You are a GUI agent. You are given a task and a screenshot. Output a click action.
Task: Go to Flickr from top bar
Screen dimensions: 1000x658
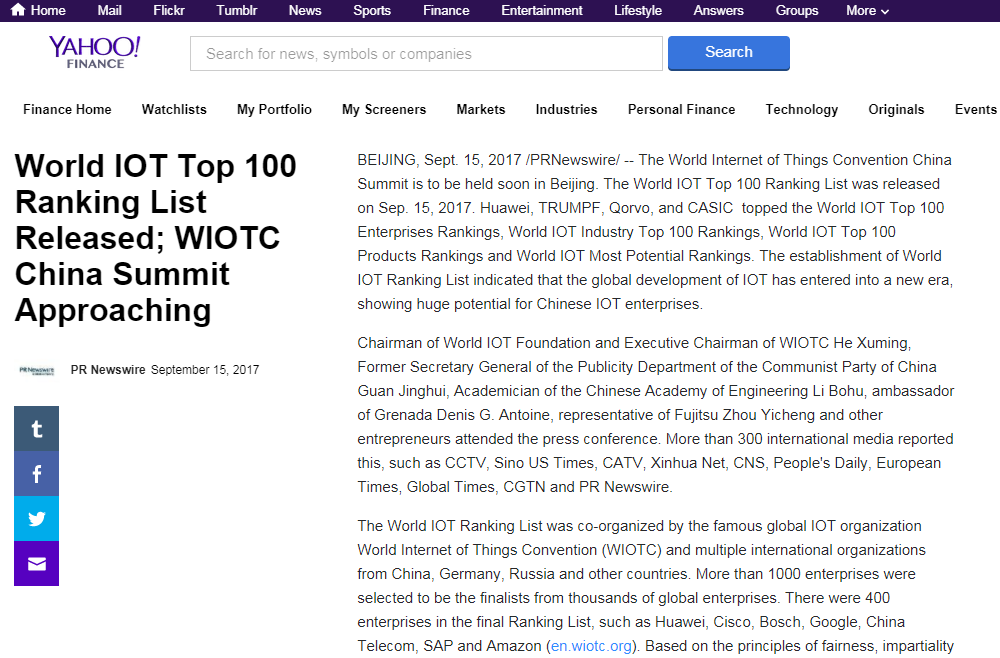point(169,10)
